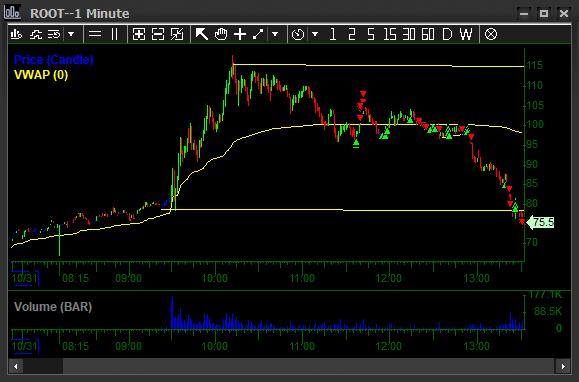Click the Price (Candle) legend label
This screenshot has width=579, height=382.
(x=54, y=59)
